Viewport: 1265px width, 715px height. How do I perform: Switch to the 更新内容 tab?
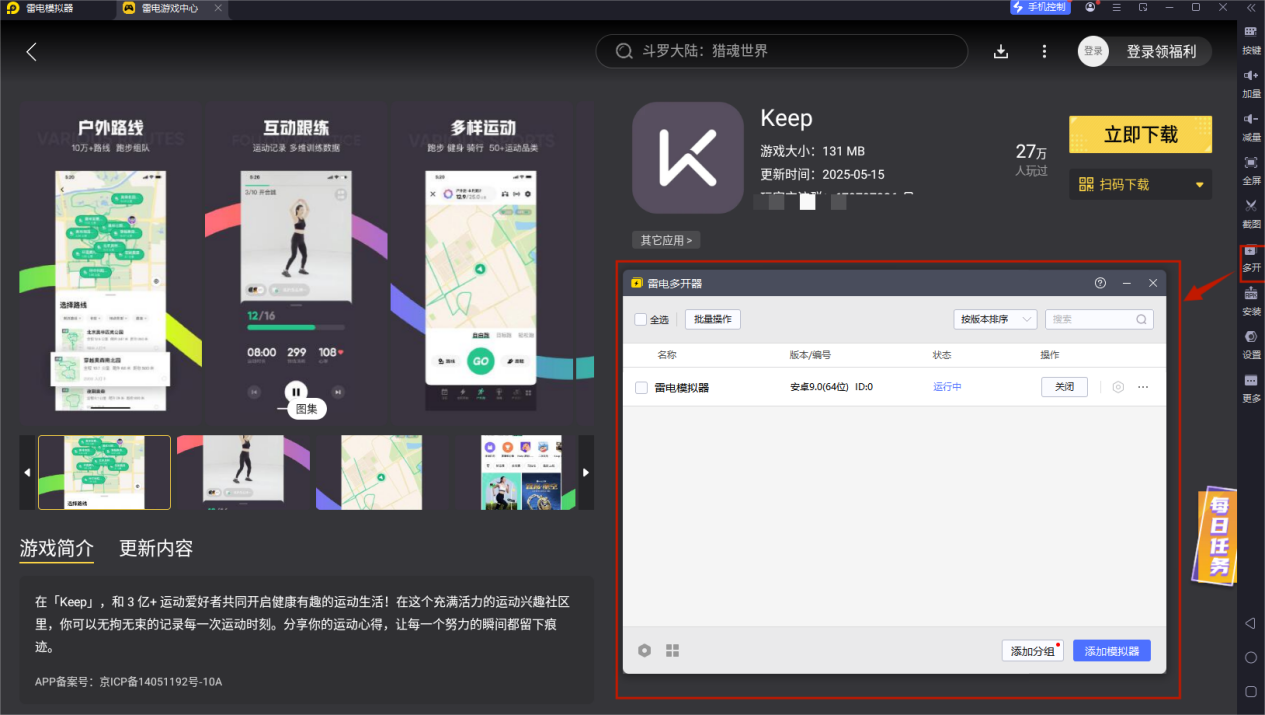click(x=156, y=548)
